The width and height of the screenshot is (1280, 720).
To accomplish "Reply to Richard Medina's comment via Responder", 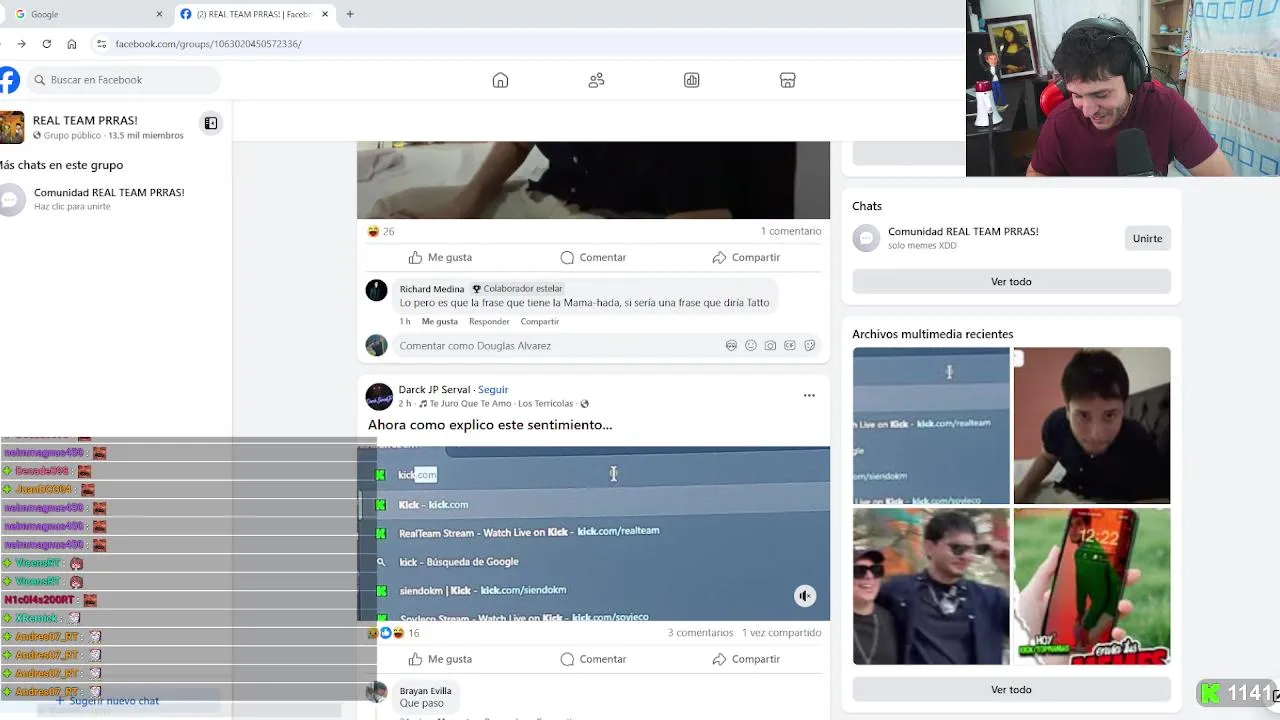I will click(489, 321).
